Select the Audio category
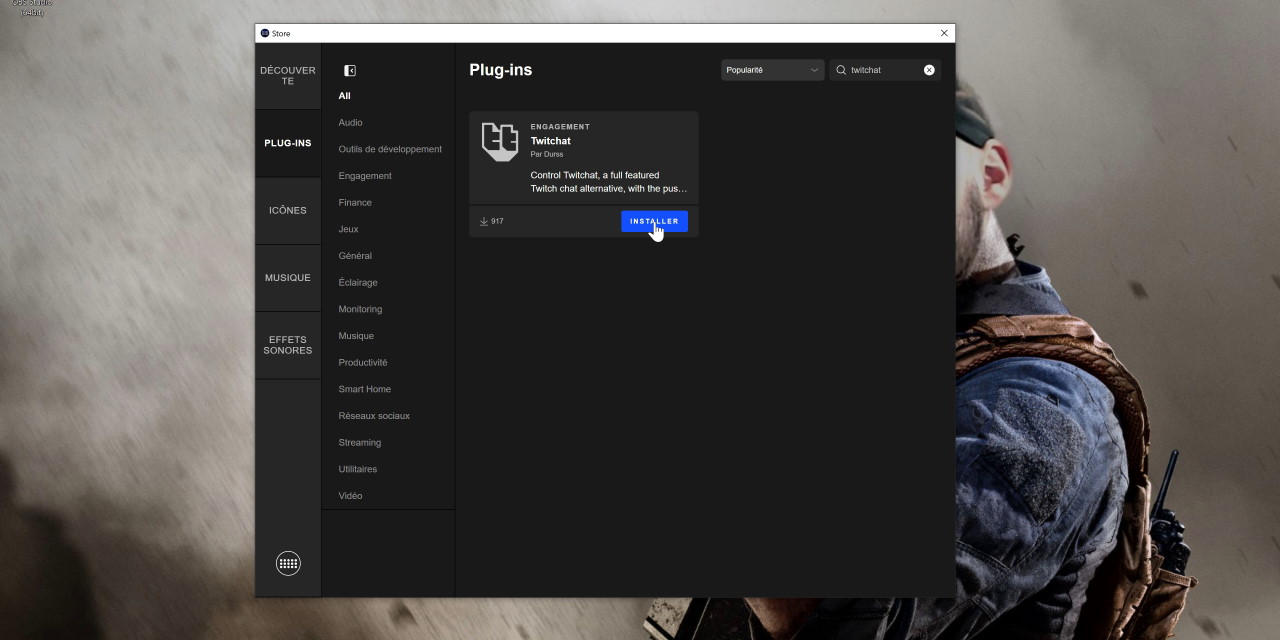1280x640 pixels. [x=350, y=123]
